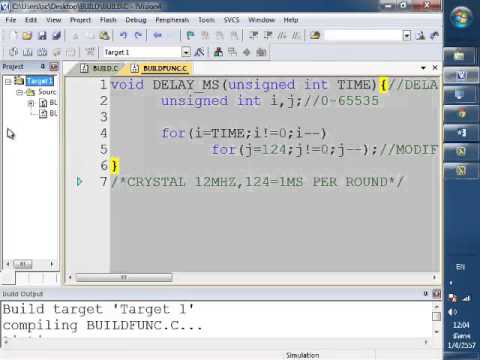
Task: Unindent the selected lines
Action: [268, 35]
